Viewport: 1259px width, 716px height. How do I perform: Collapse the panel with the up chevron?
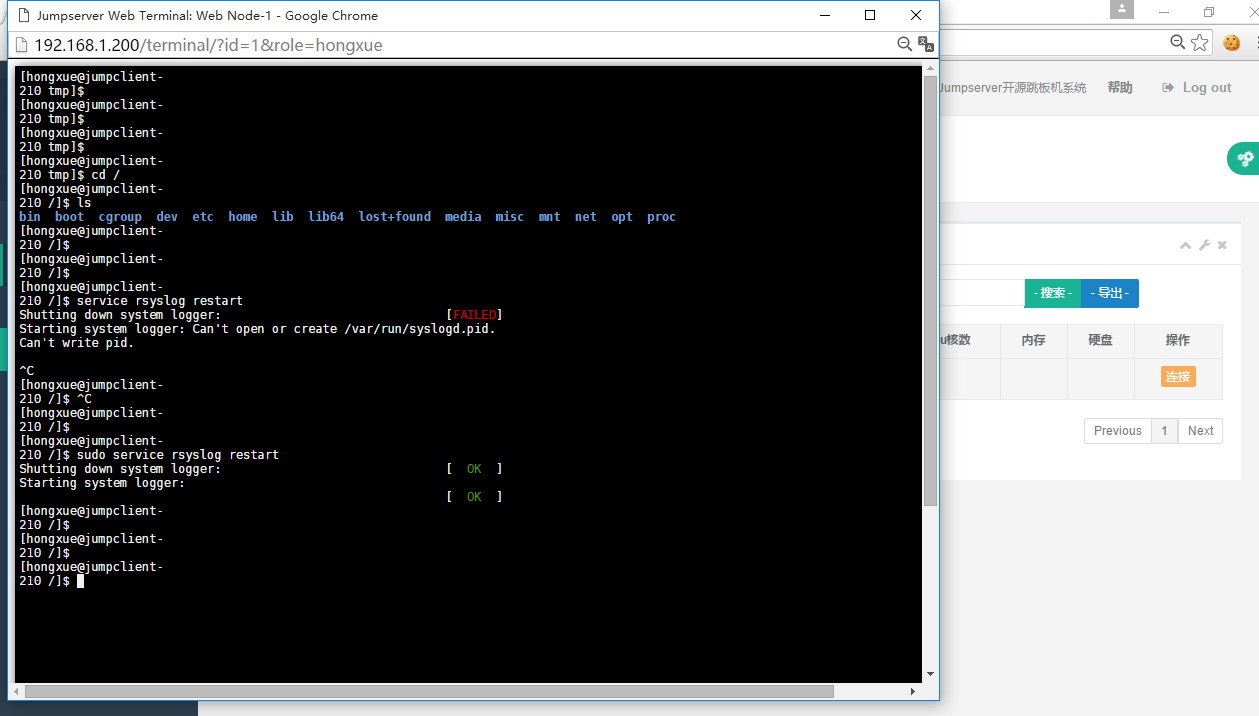1186,245
